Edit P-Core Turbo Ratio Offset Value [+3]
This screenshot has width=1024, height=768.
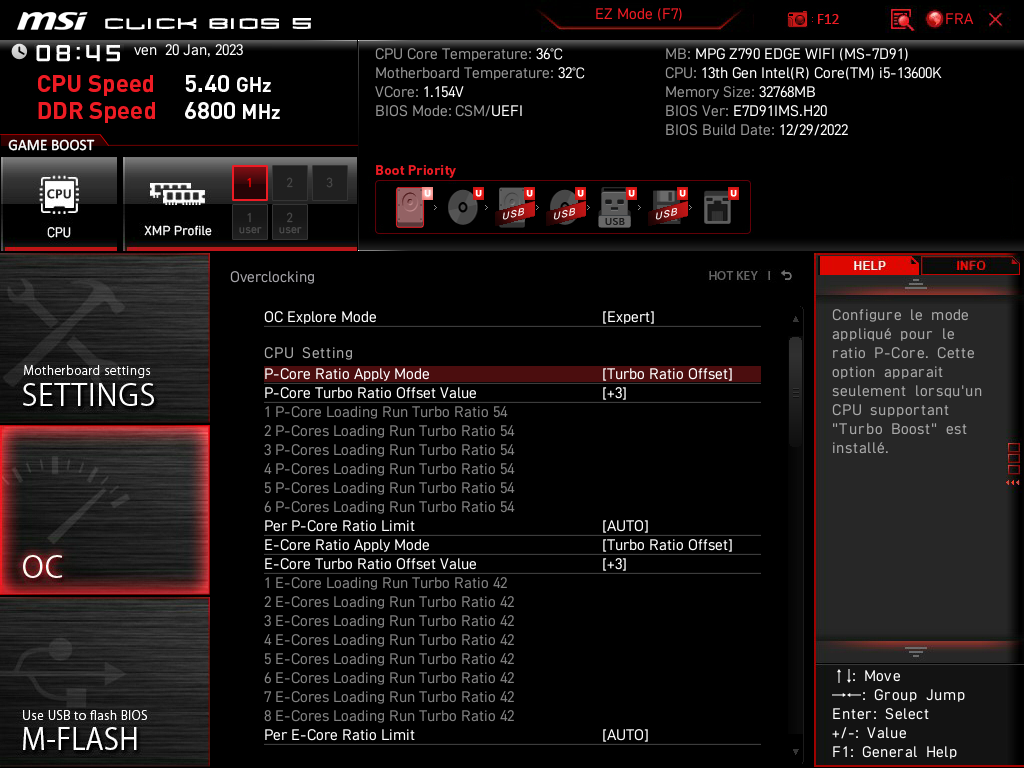tap(512, 393)
